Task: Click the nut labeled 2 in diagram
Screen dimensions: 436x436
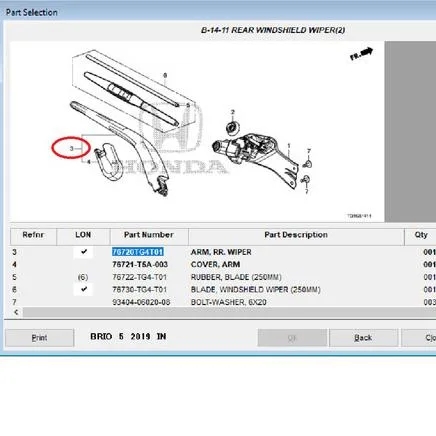Action: coord(231,127)
